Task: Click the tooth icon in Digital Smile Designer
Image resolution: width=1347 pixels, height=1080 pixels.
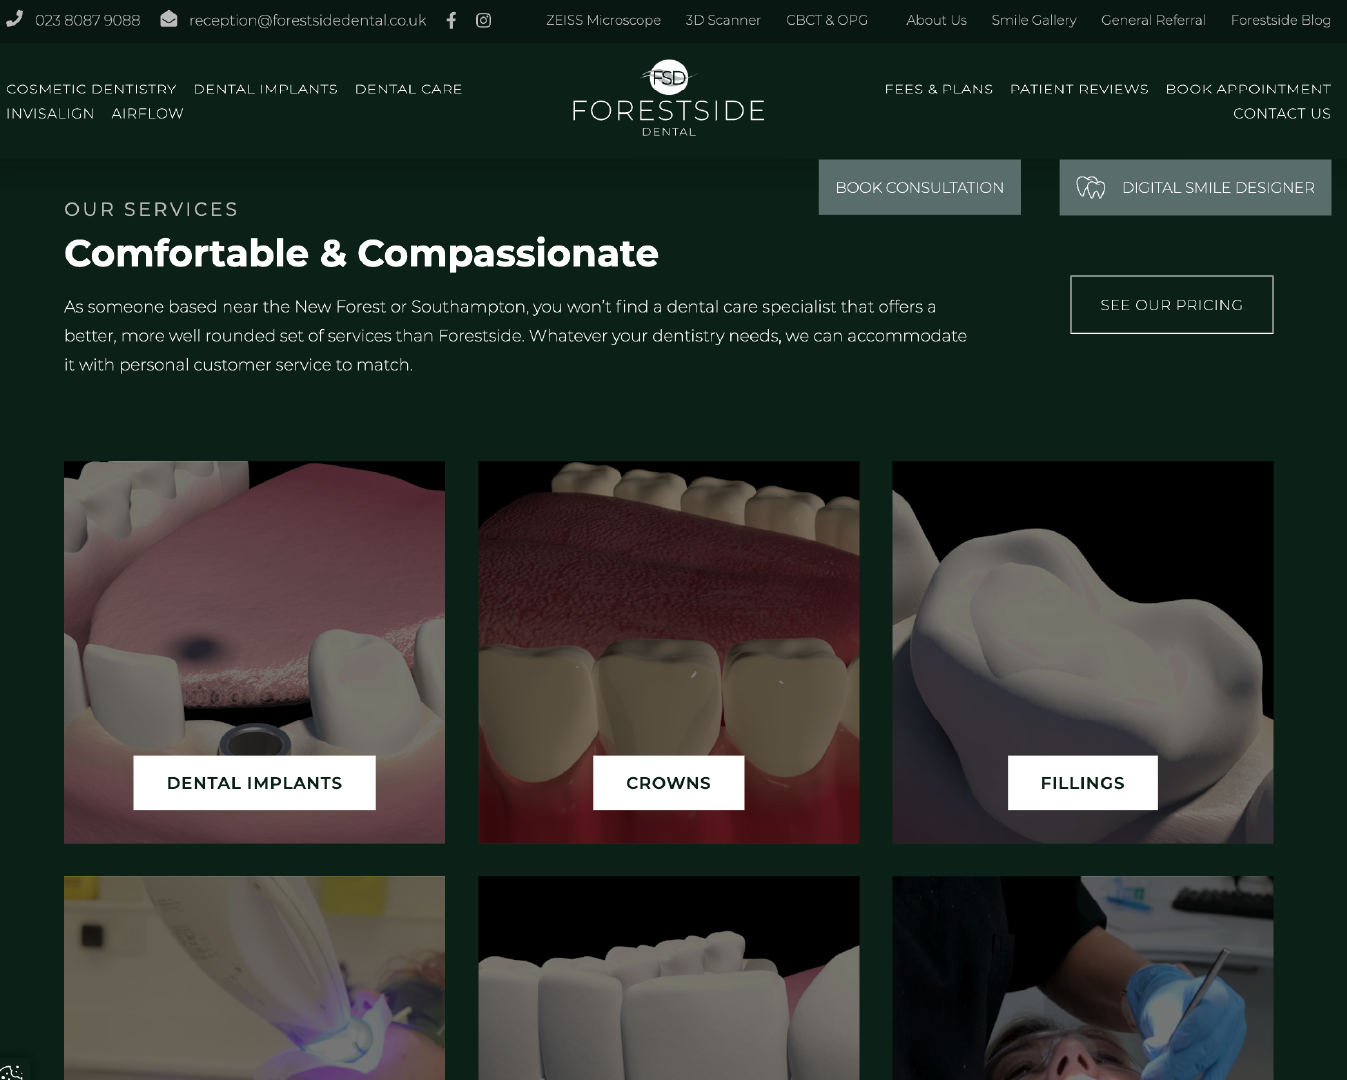Action: tap(1090, 187)
